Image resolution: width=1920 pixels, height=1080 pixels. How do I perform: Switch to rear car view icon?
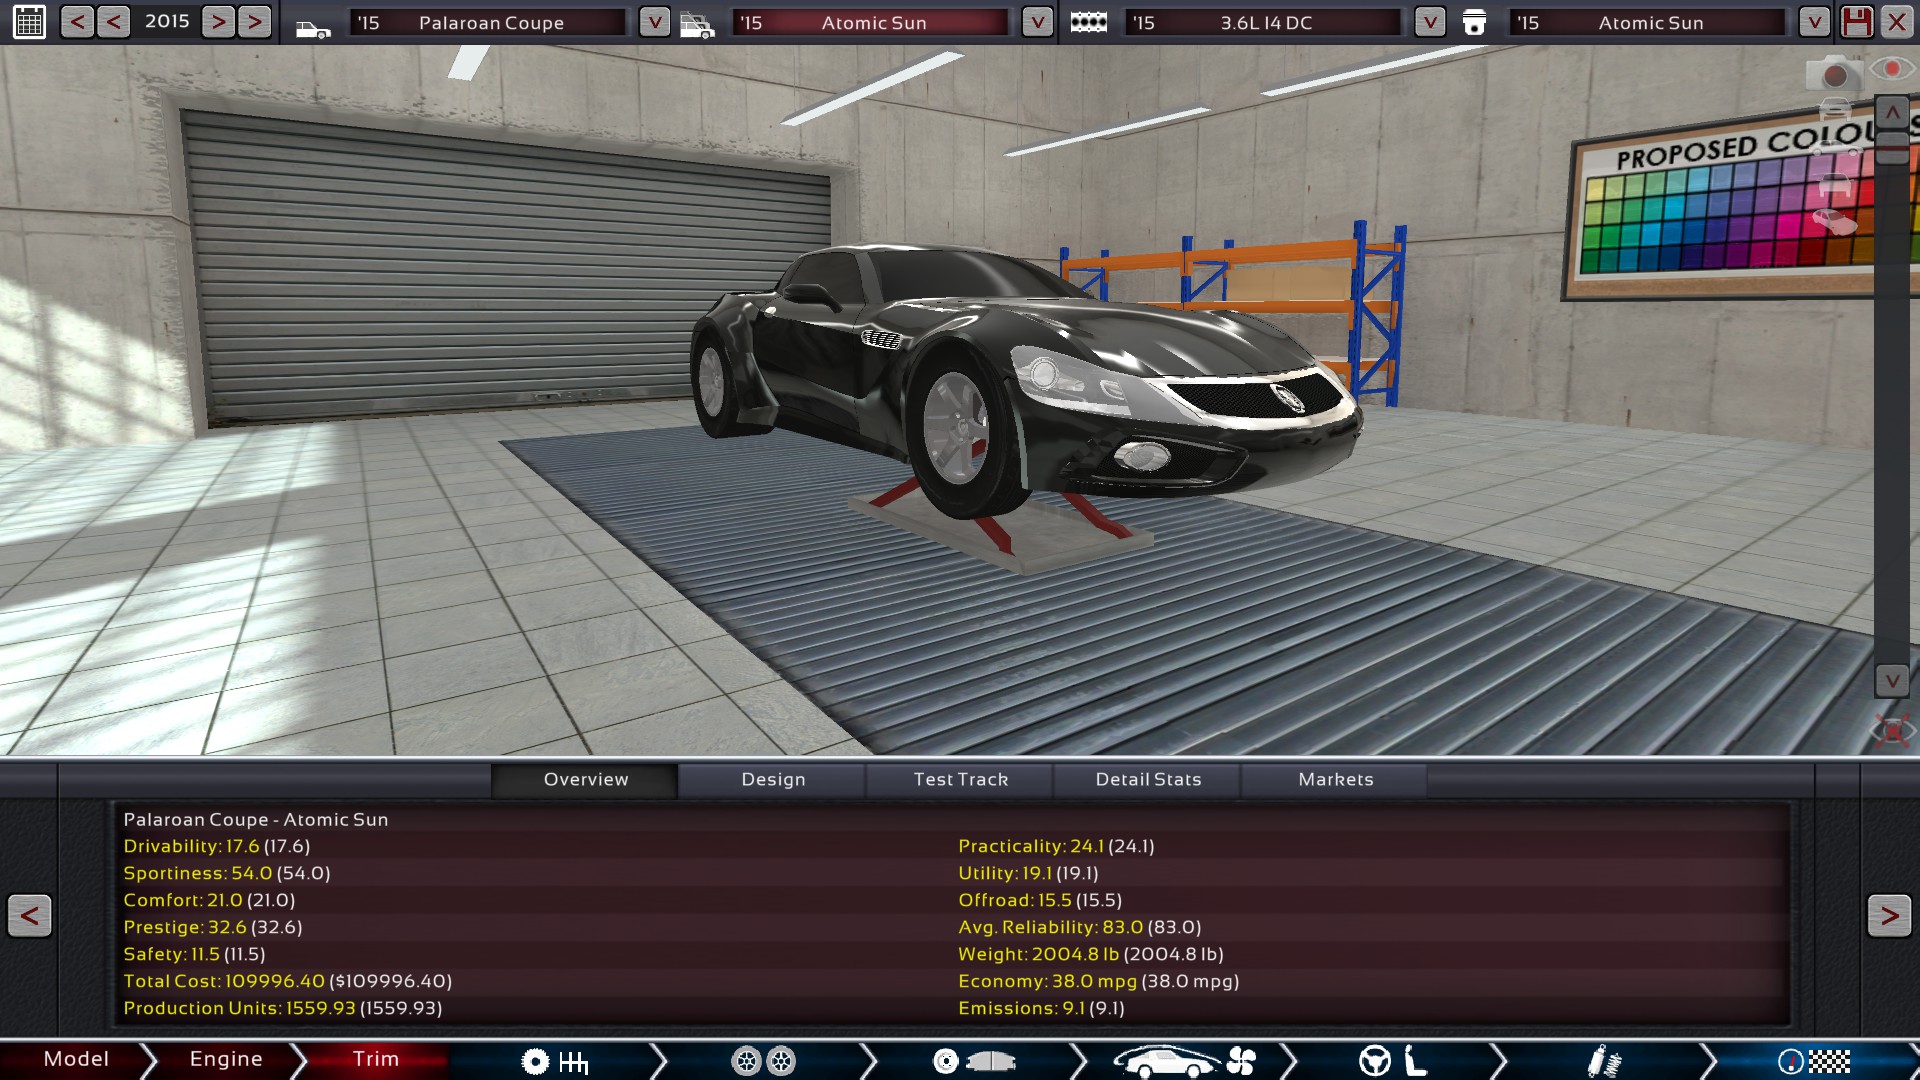(1834, 185)
